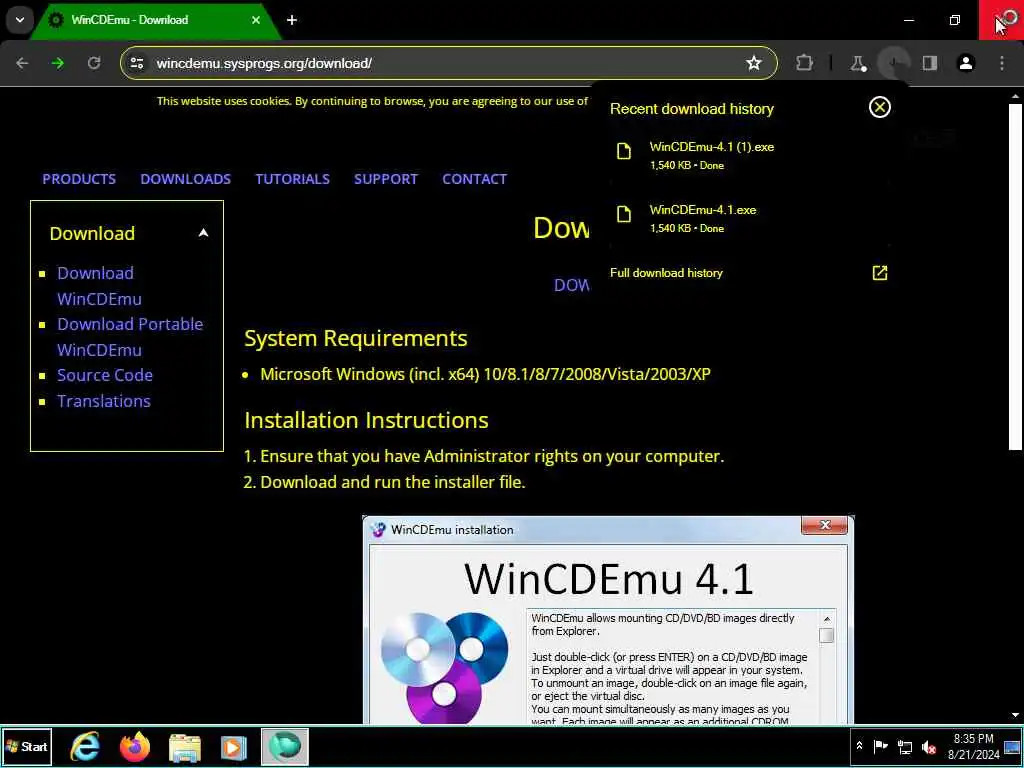Open the PRODUCTS menu
The height and width of the screenshot is (768, 1024).
(79, 179)
